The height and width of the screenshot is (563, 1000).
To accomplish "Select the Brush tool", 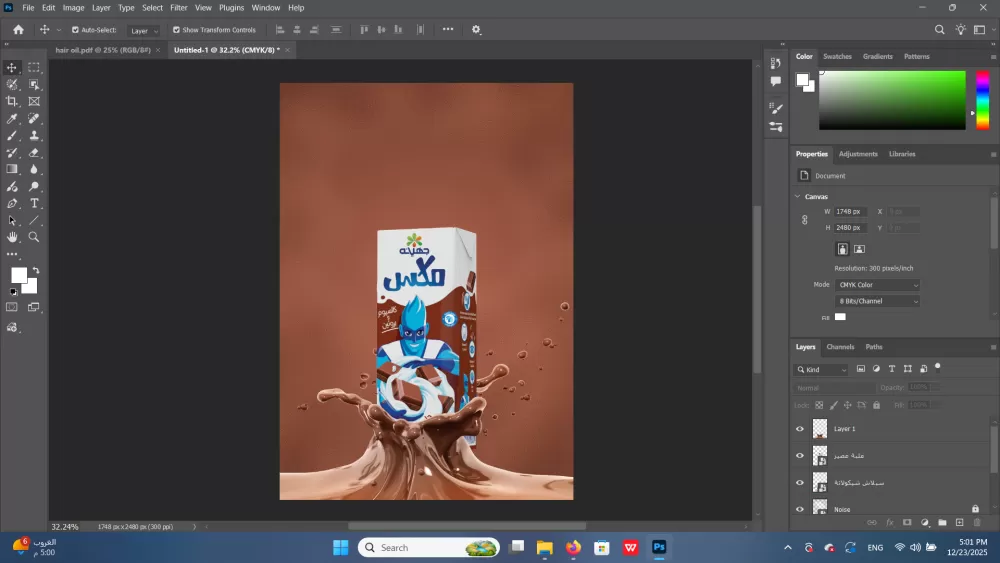I will coord(11,135).
